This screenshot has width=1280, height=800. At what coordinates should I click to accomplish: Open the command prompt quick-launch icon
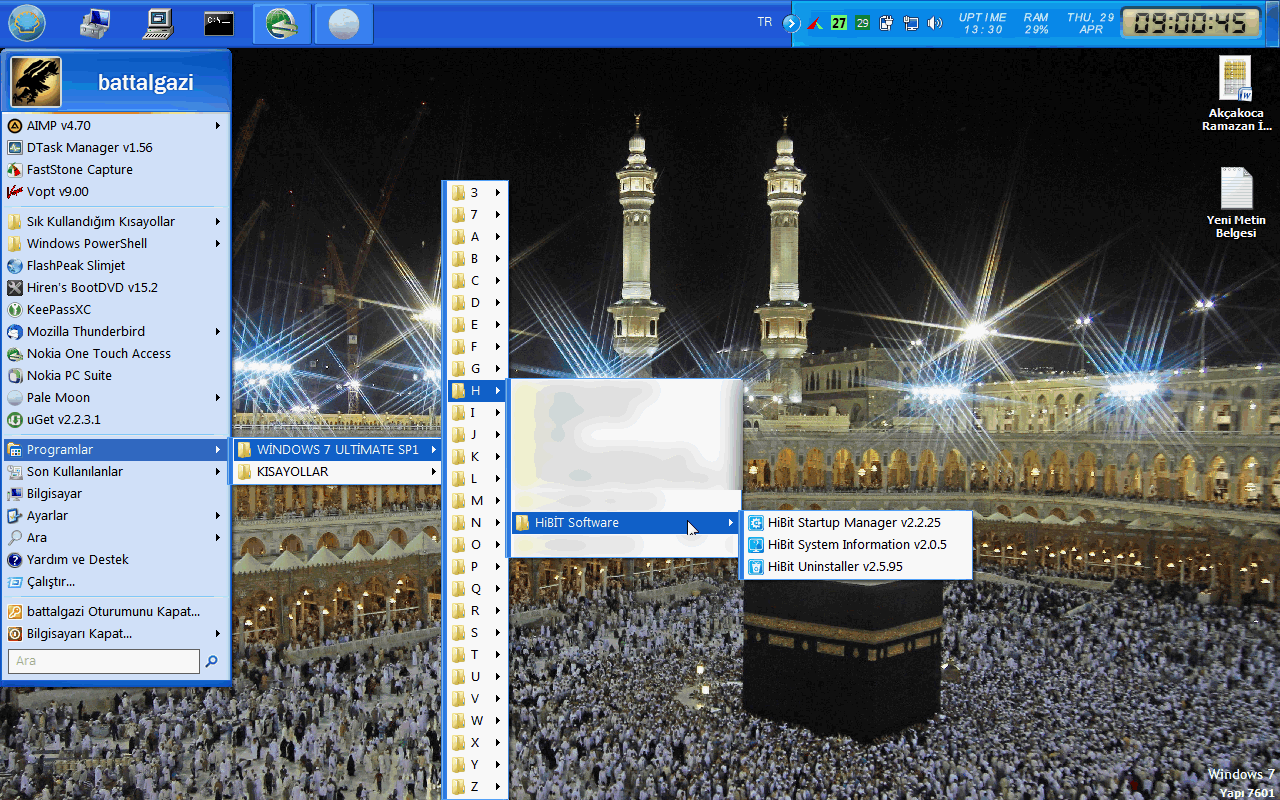click(x=219, y=23)
